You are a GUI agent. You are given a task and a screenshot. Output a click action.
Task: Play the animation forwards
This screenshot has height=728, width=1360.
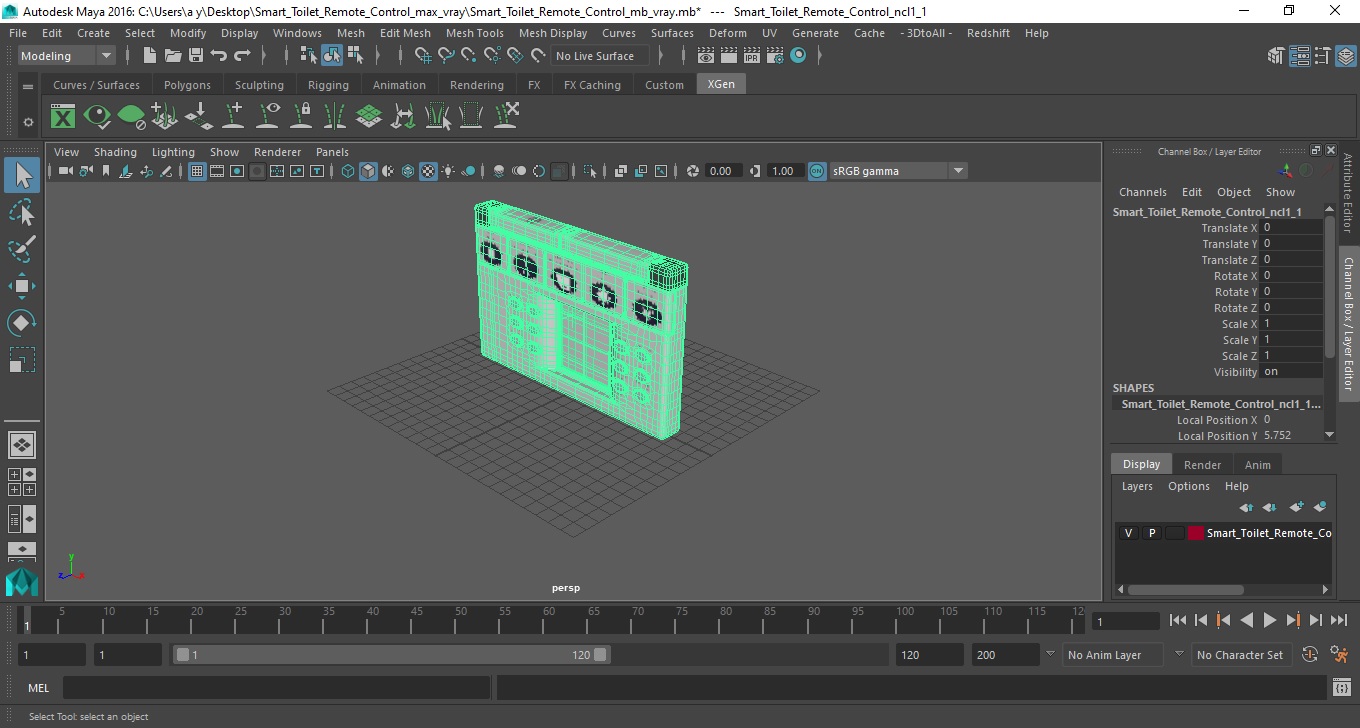click(x=1269, y=620)
